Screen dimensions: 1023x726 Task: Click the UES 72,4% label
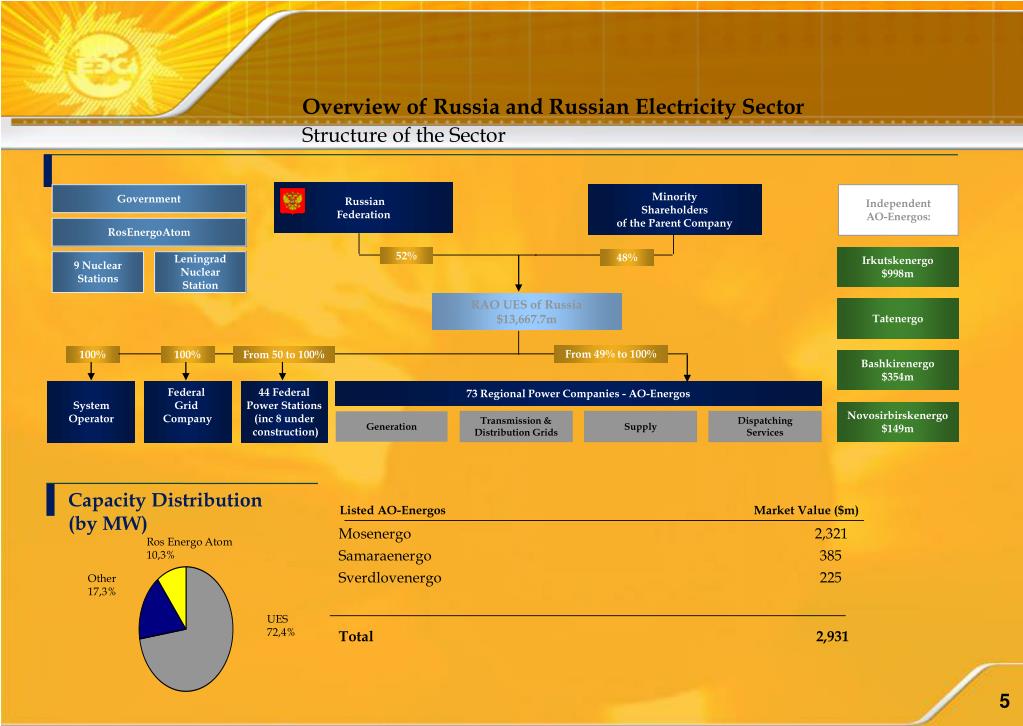281,625
